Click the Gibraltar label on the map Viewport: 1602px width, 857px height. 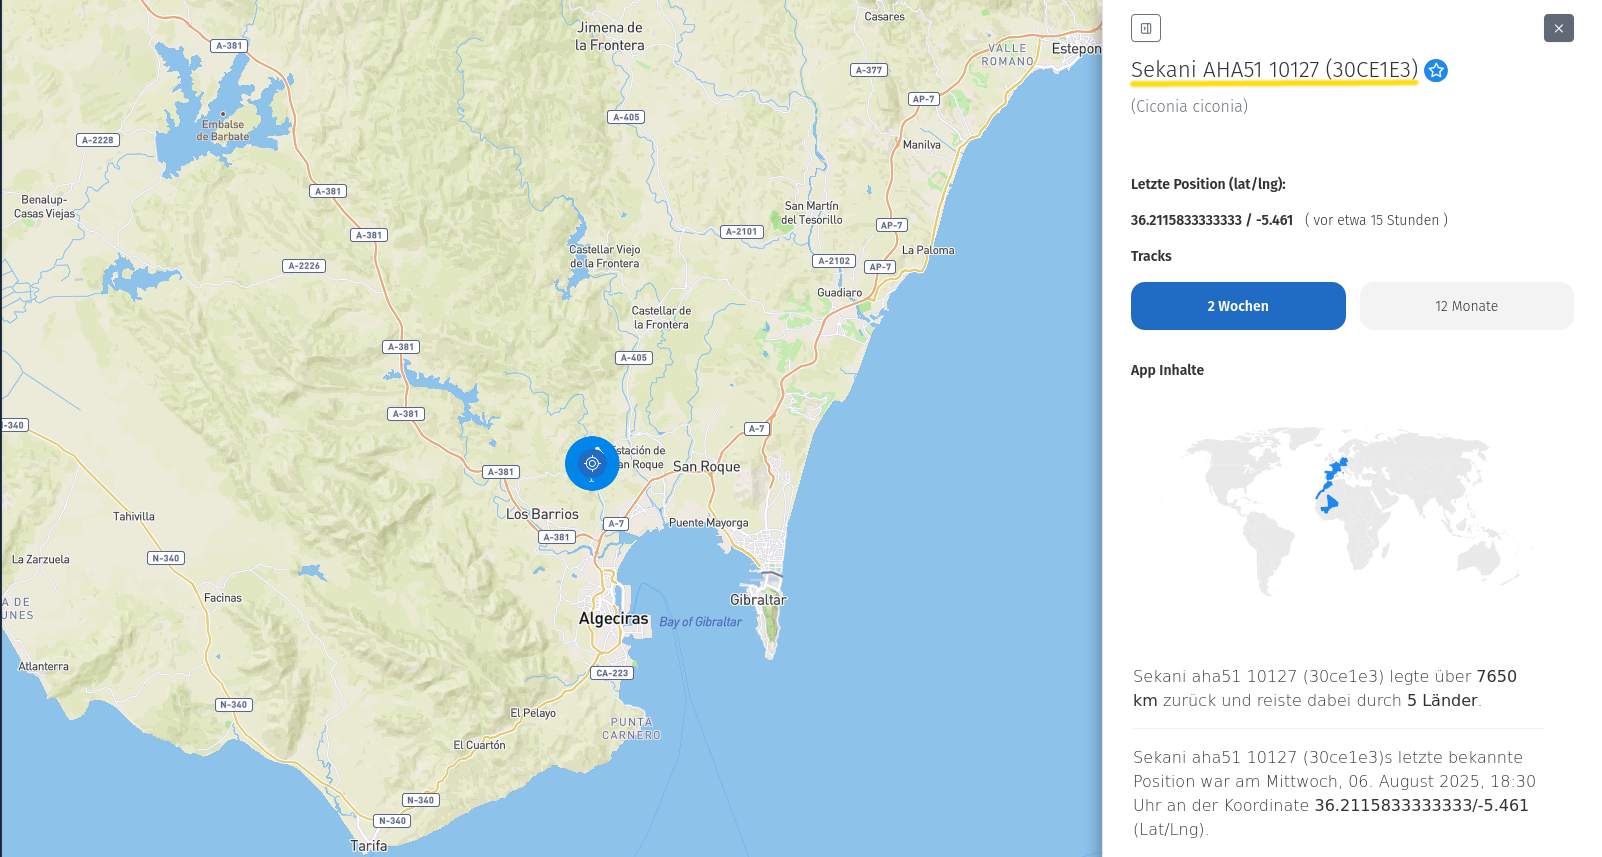pos(757,600)
